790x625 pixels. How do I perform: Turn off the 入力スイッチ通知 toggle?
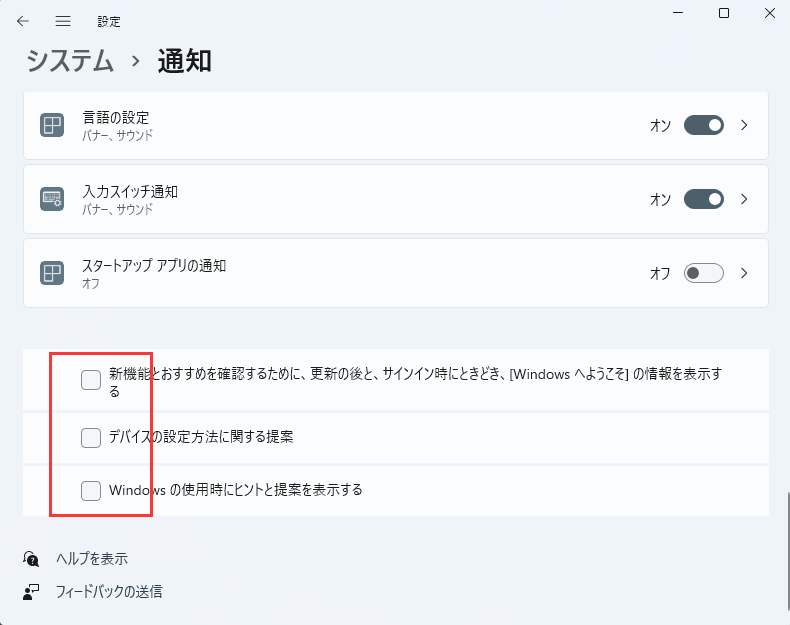pos(703,199)
